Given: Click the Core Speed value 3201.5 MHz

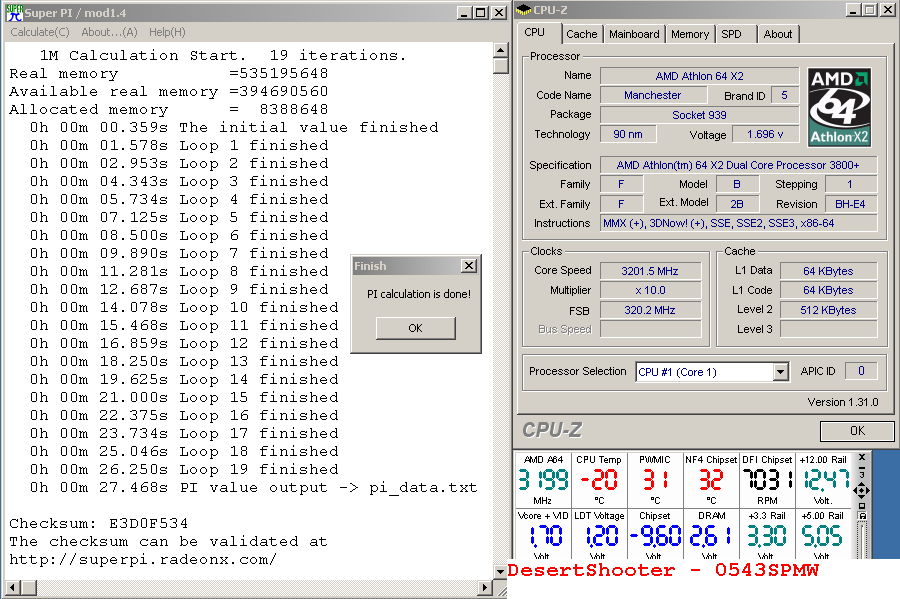Looking at the screenshot, I should 650,271.
